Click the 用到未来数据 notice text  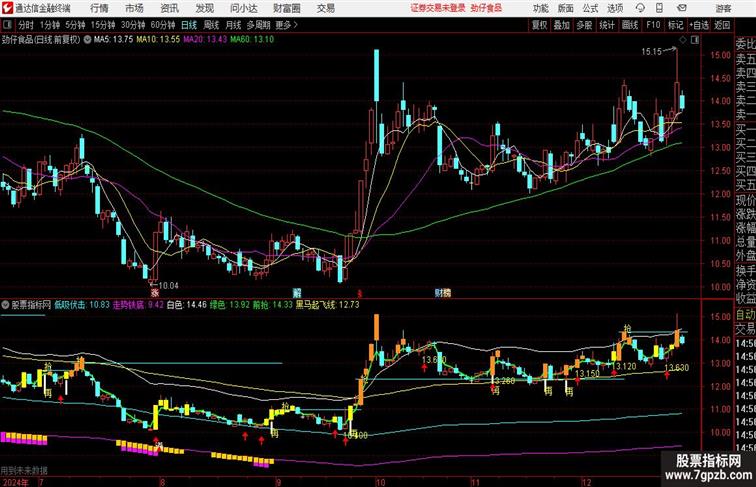(24, 471)
